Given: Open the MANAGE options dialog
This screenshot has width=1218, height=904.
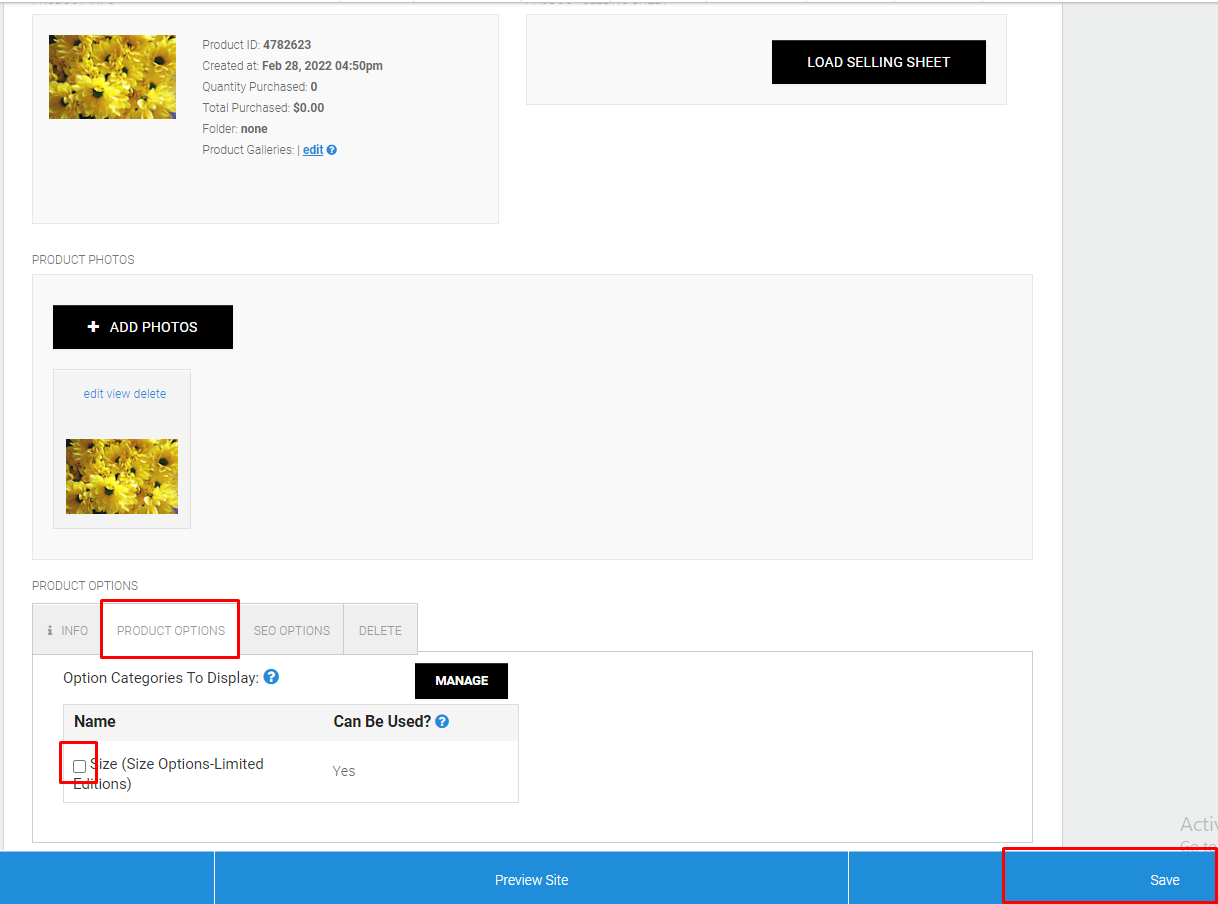Looking at the screenshot, I should pyautogui.click(x=461, y=681).
